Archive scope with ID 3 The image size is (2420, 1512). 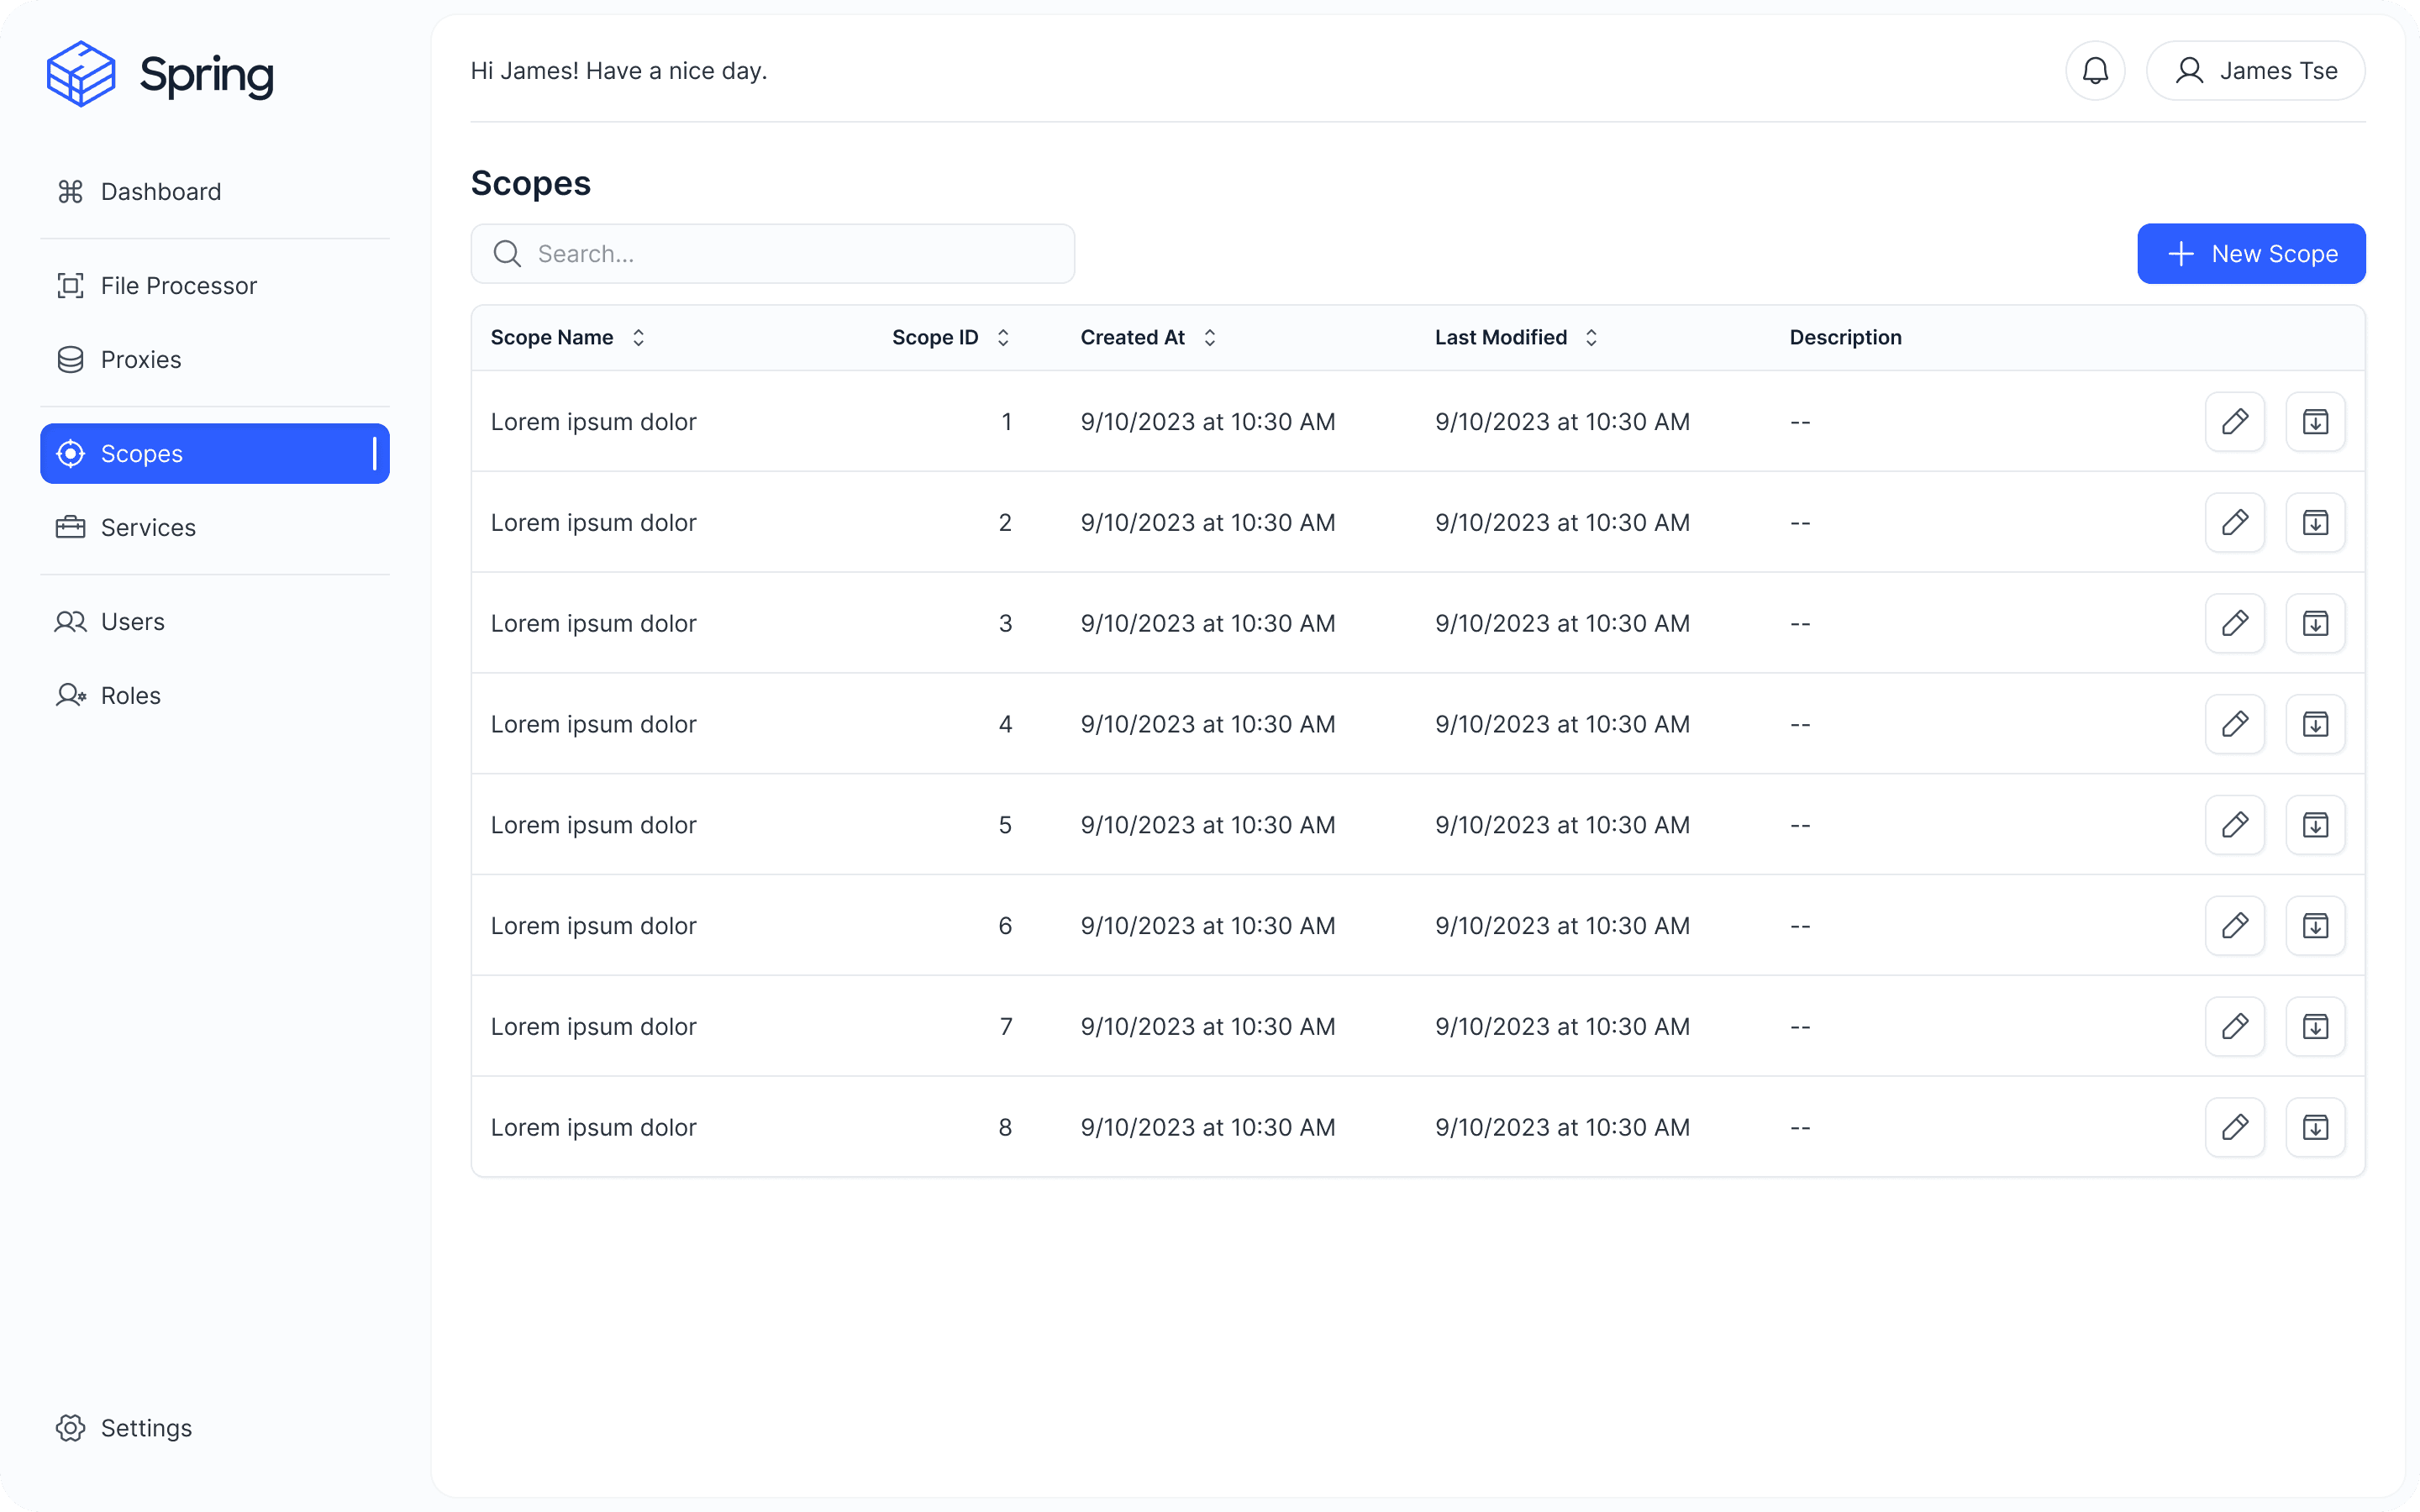tap(2315, 623)
